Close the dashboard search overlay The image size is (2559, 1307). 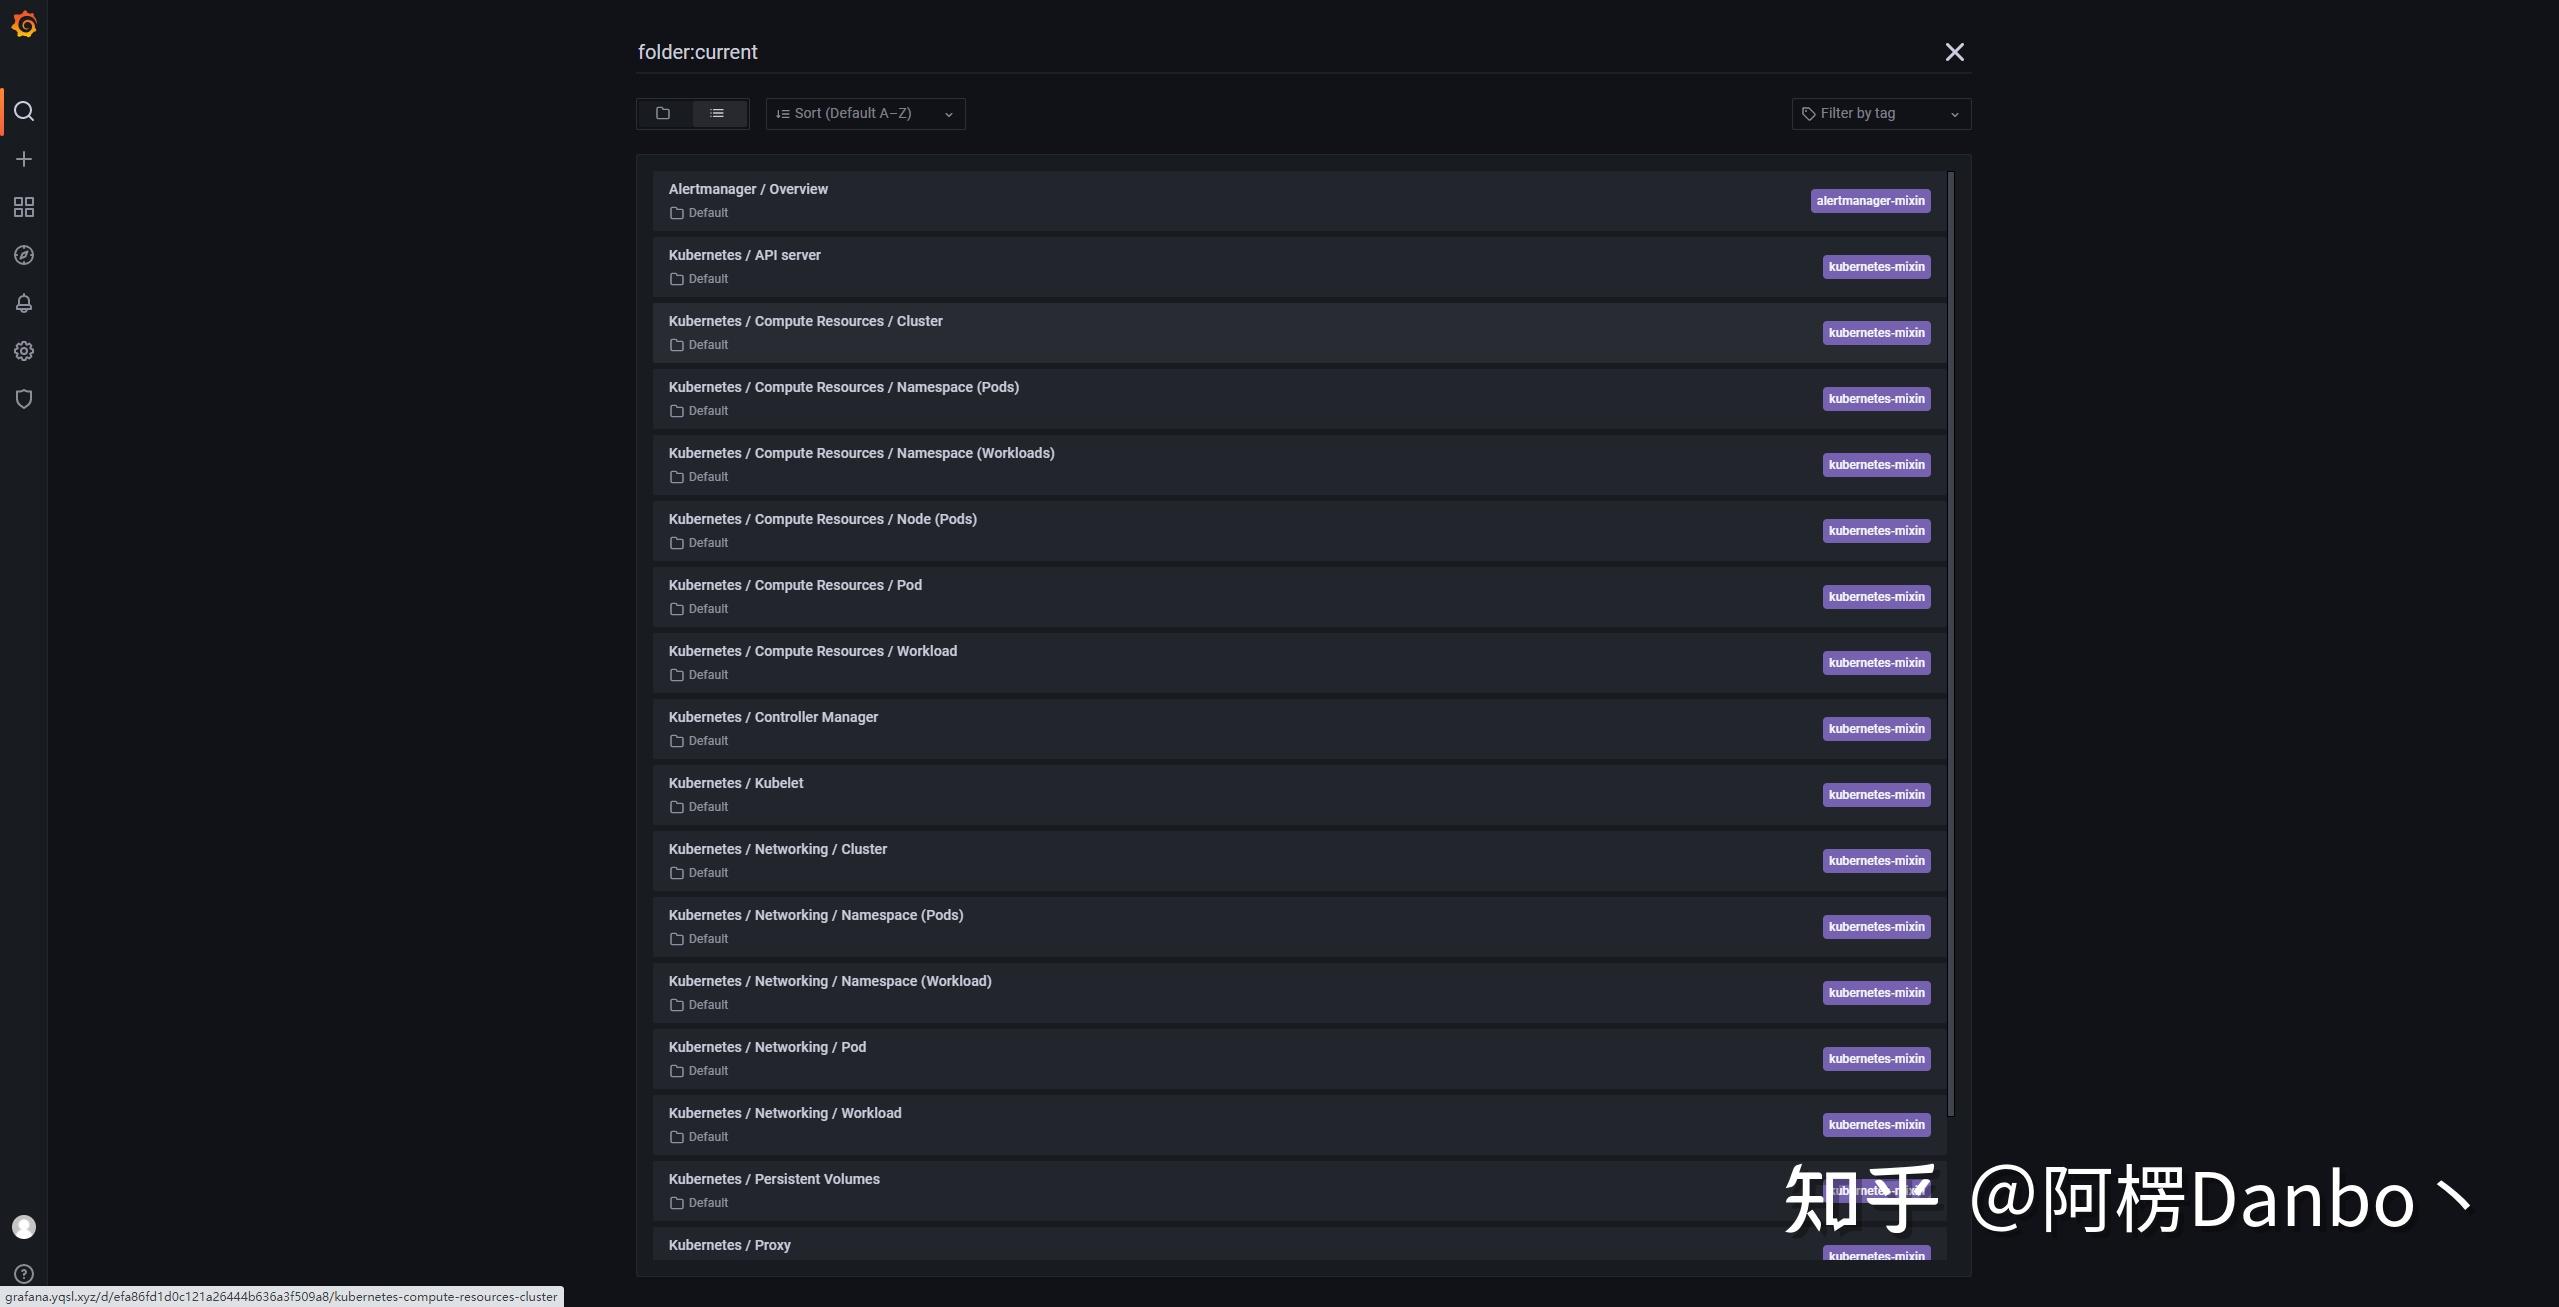(1954, 52)
